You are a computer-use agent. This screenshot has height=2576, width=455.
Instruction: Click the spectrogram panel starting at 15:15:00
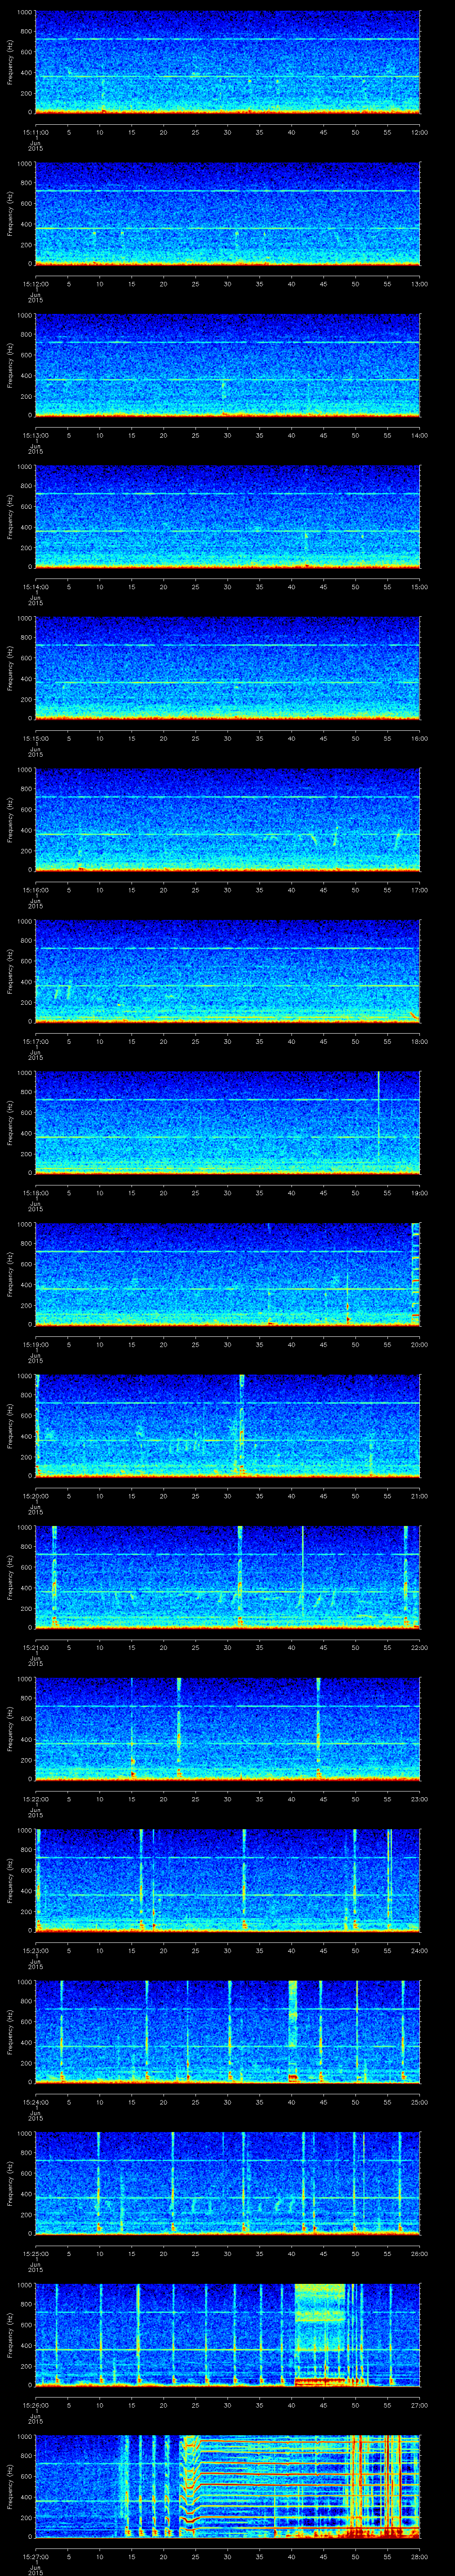point(227,668)
